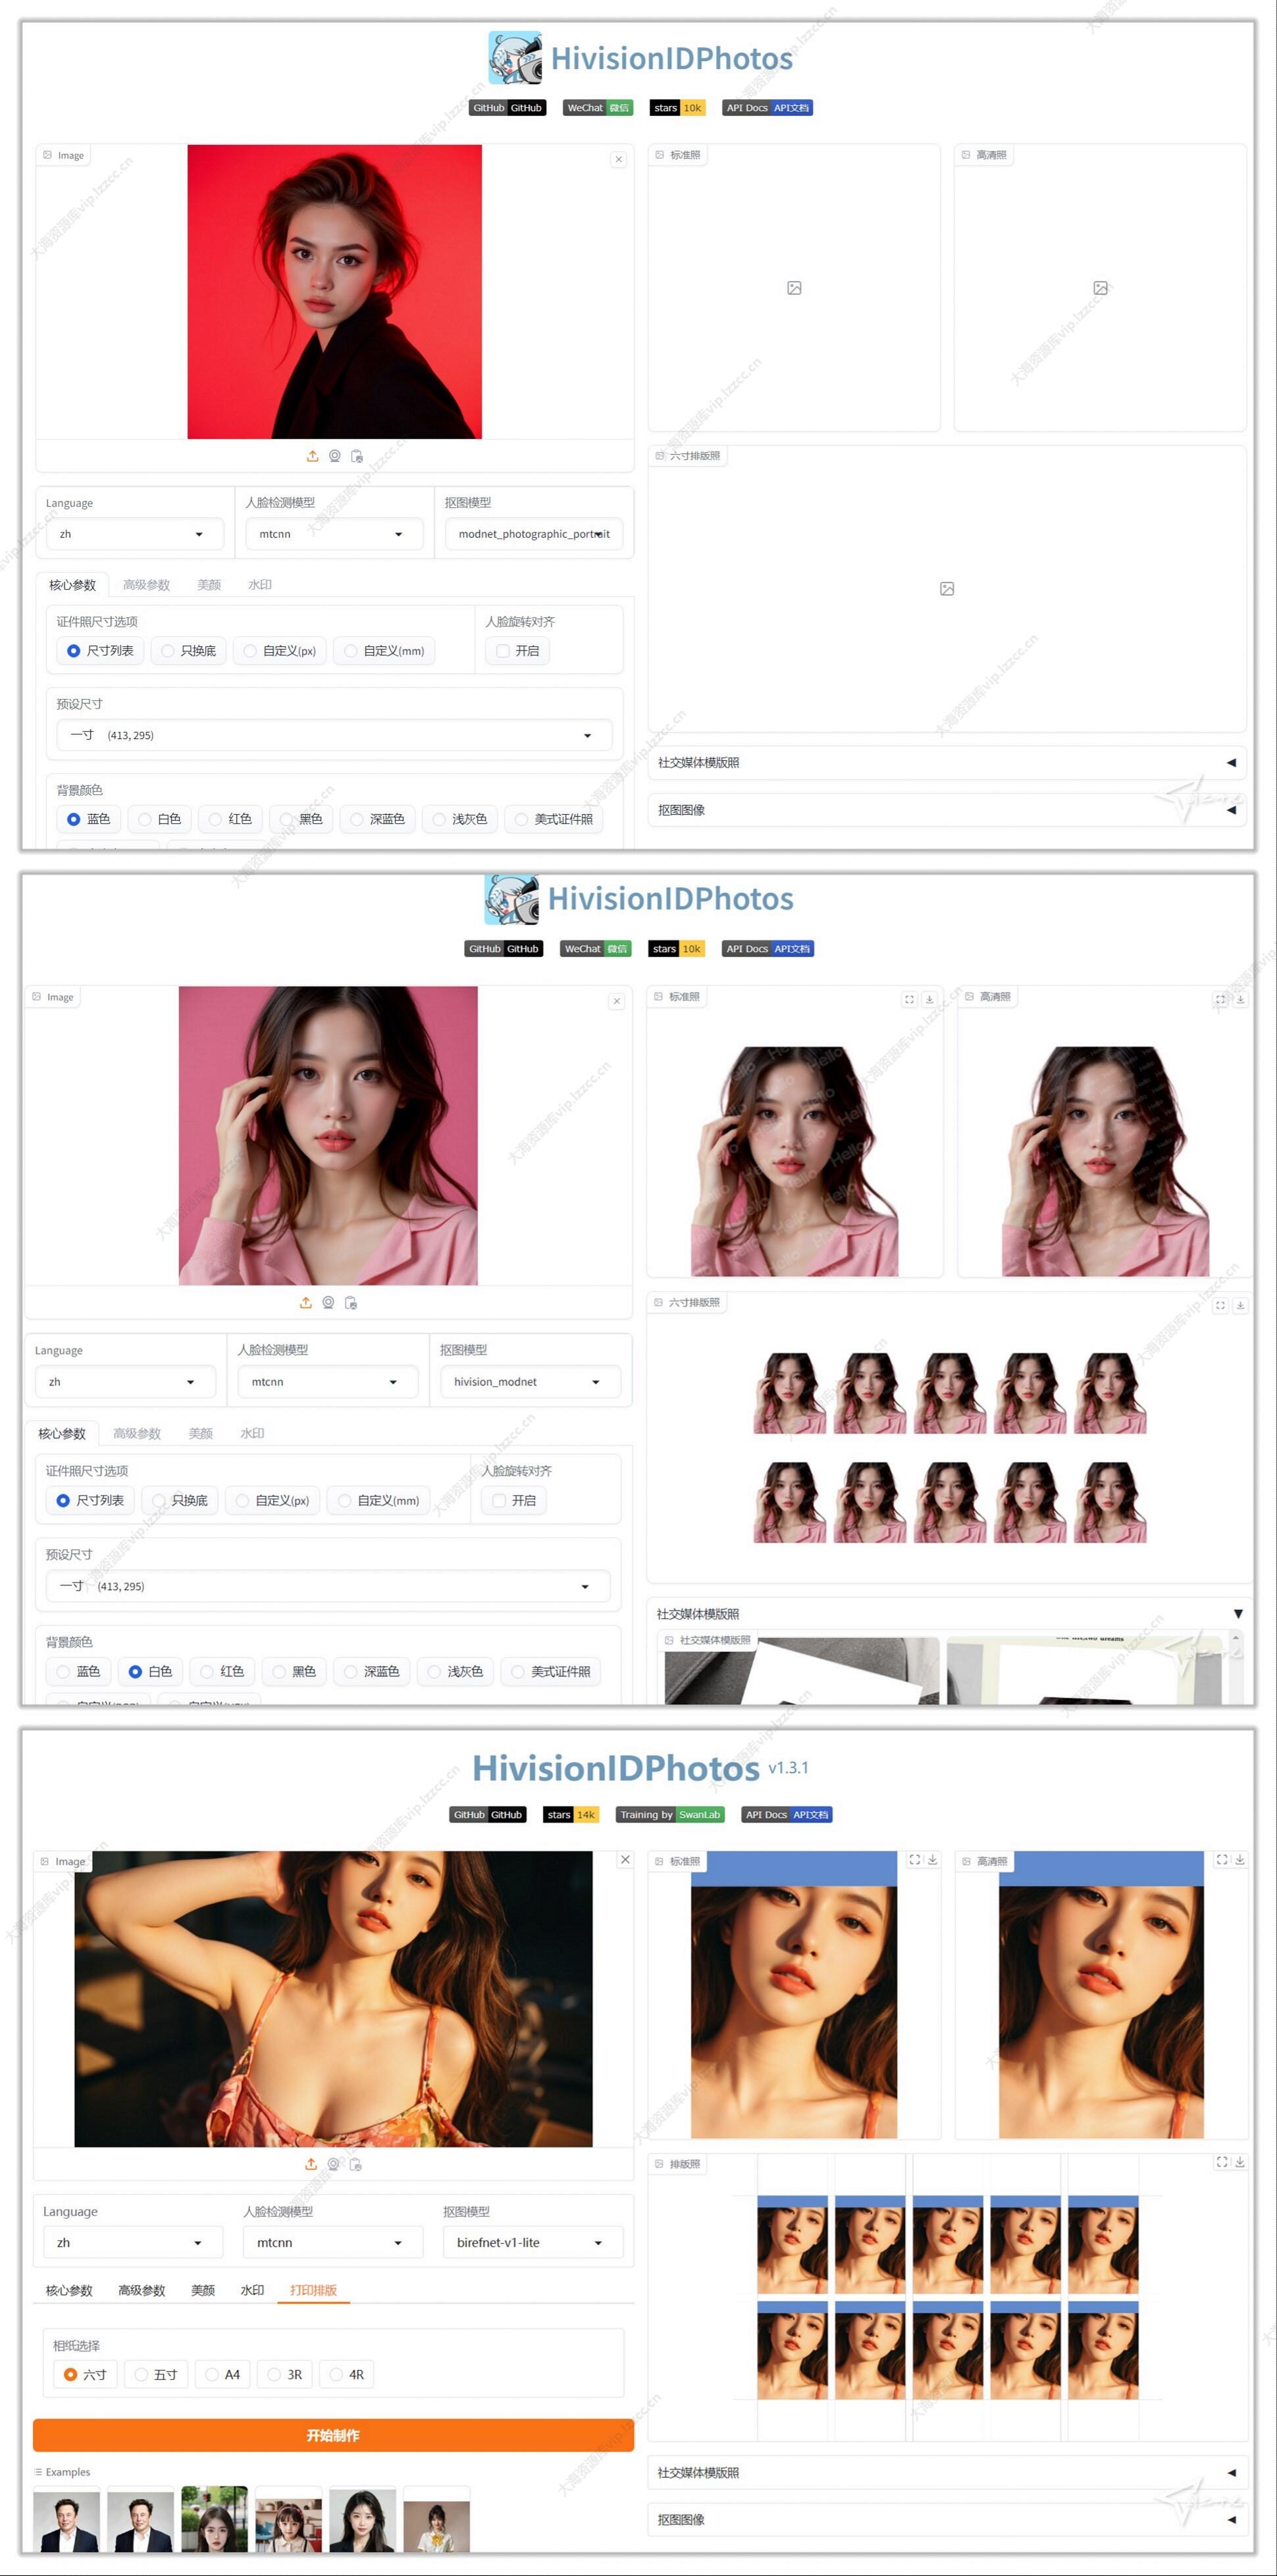Screen dimensions: 1277x2576
Task: Open birefnet-v1-lite matting model dropdown
Action: click(x=533, y=2242)
